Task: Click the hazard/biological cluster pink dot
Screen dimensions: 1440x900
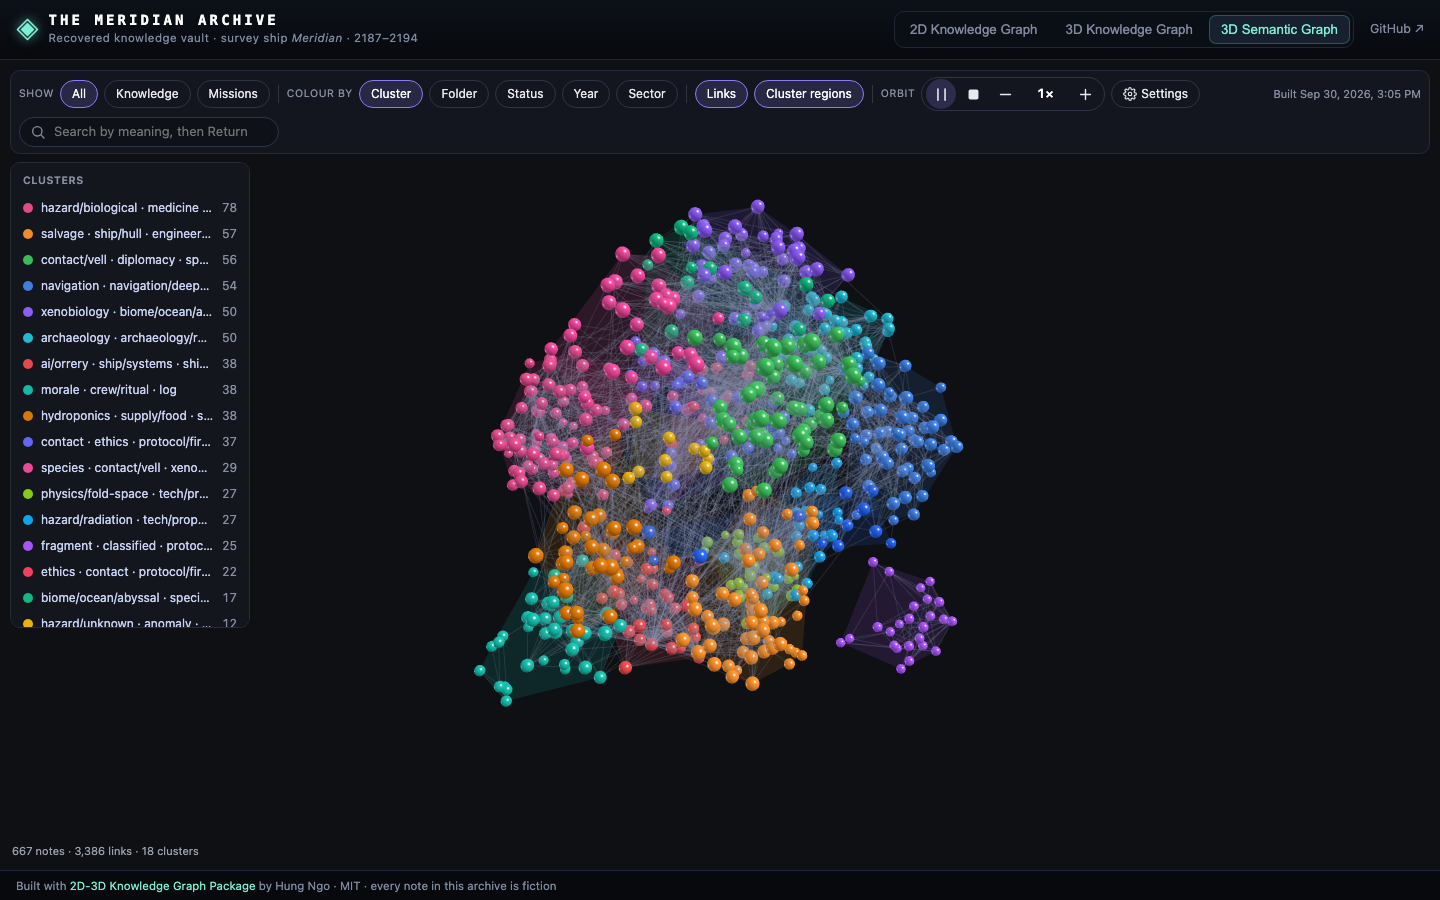Action: coord(28,208)
